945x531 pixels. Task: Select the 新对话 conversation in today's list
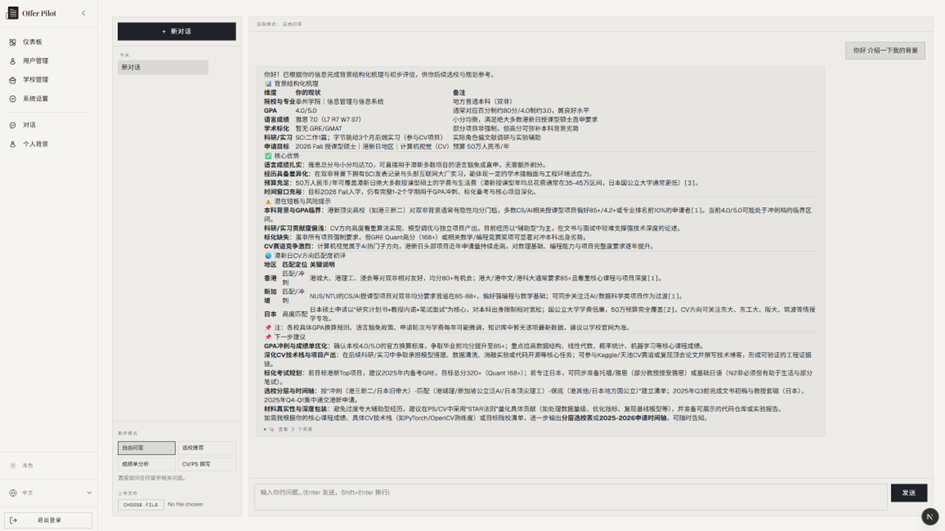[163, 67]
